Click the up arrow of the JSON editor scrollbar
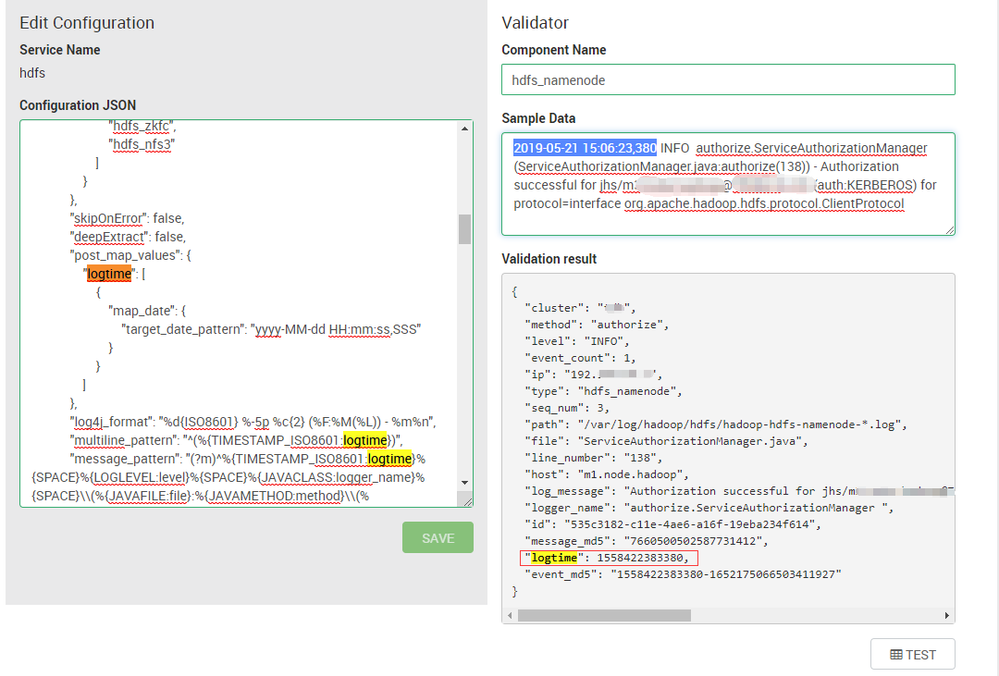Viewport: 999px width, 676px height. click(464, 129)
